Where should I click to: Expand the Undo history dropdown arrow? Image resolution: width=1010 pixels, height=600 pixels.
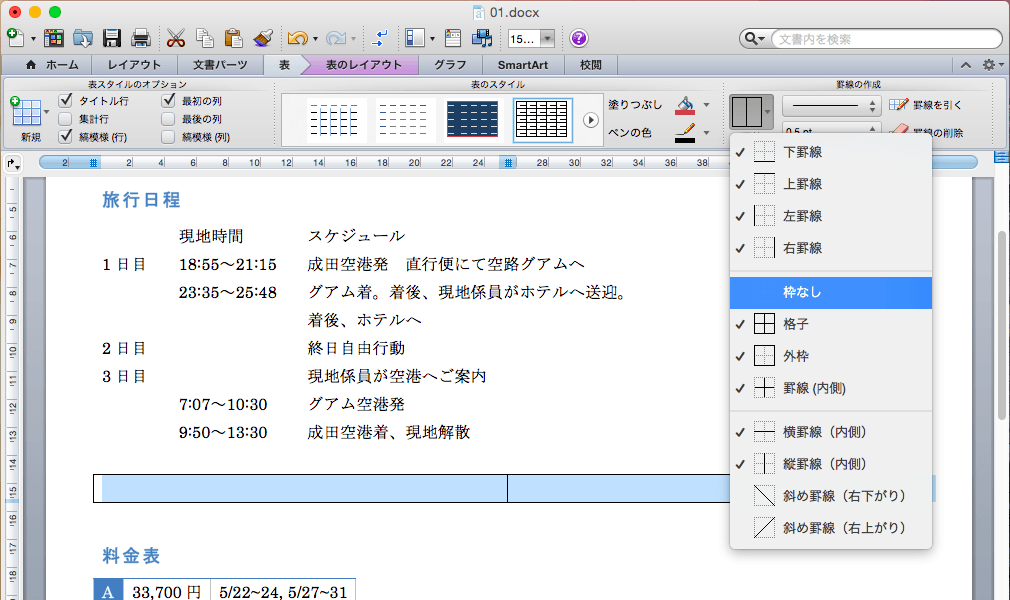click(315, 39)
